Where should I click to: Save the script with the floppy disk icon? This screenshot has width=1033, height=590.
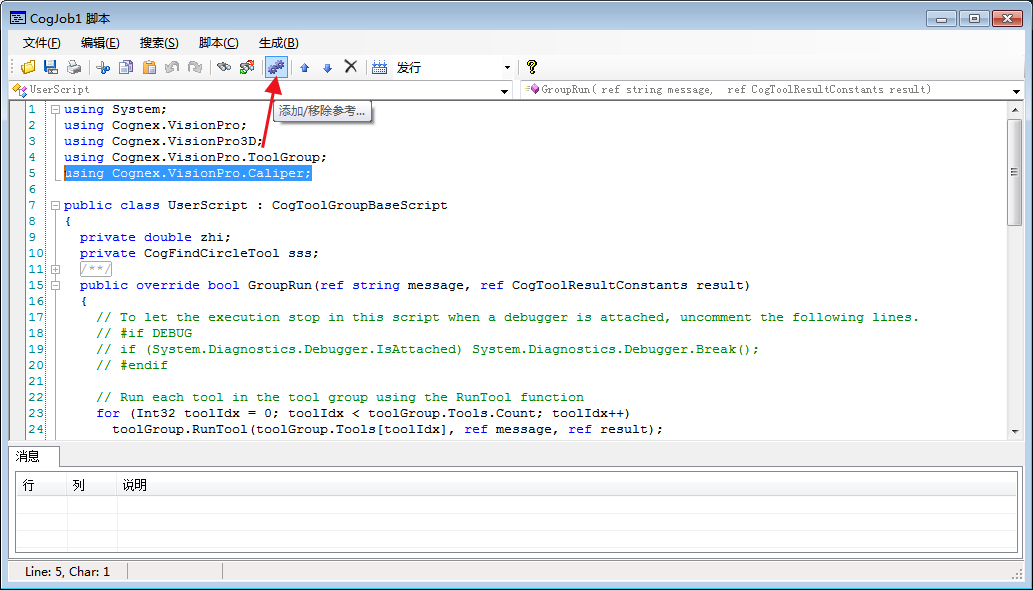[50, 67]
